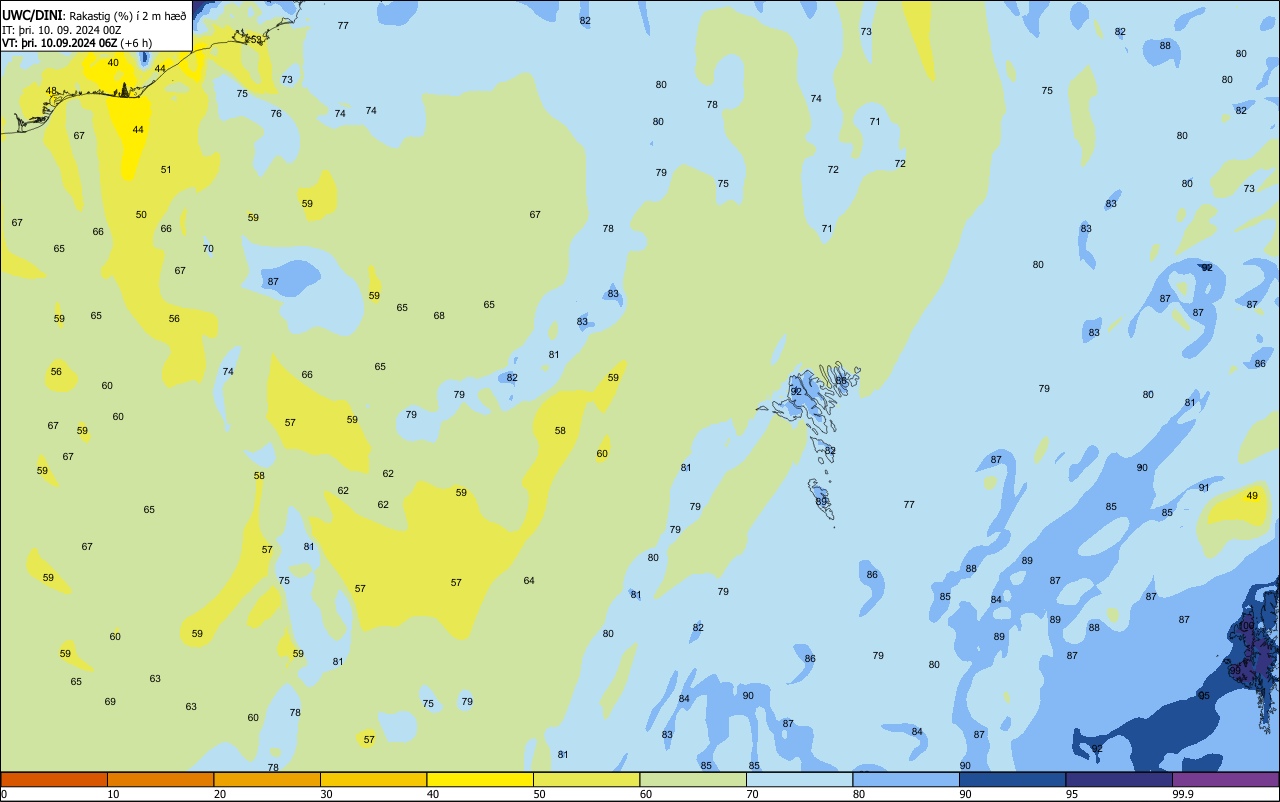Click the 'IT: þri. 10. 09. 2024 00Z' line
Viewport: 1280px width, 802px height.
62,30
